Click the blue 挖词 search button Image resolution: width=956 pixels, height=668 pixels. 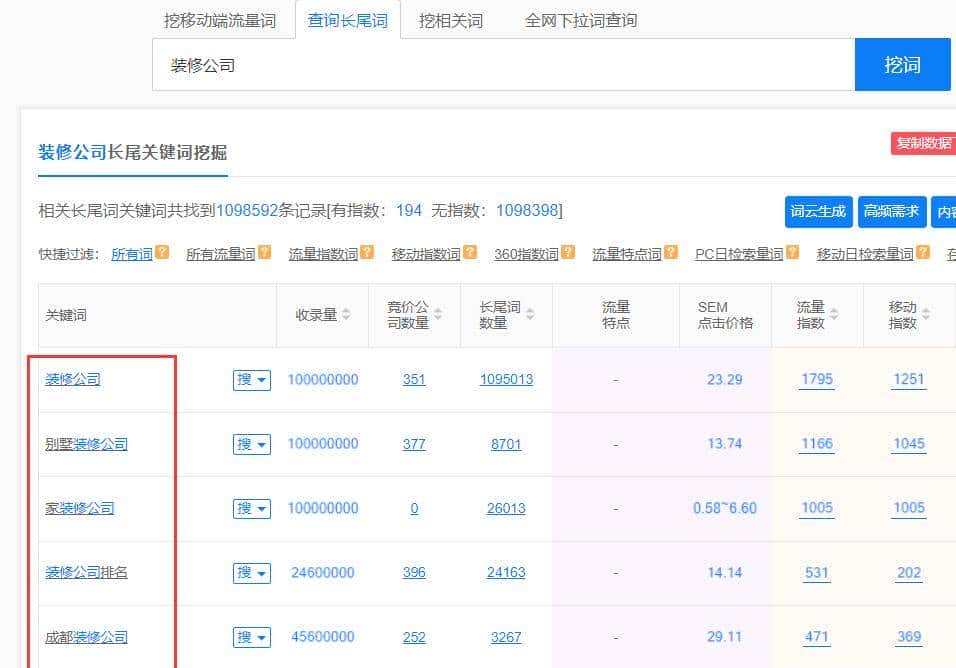[903, 64]
